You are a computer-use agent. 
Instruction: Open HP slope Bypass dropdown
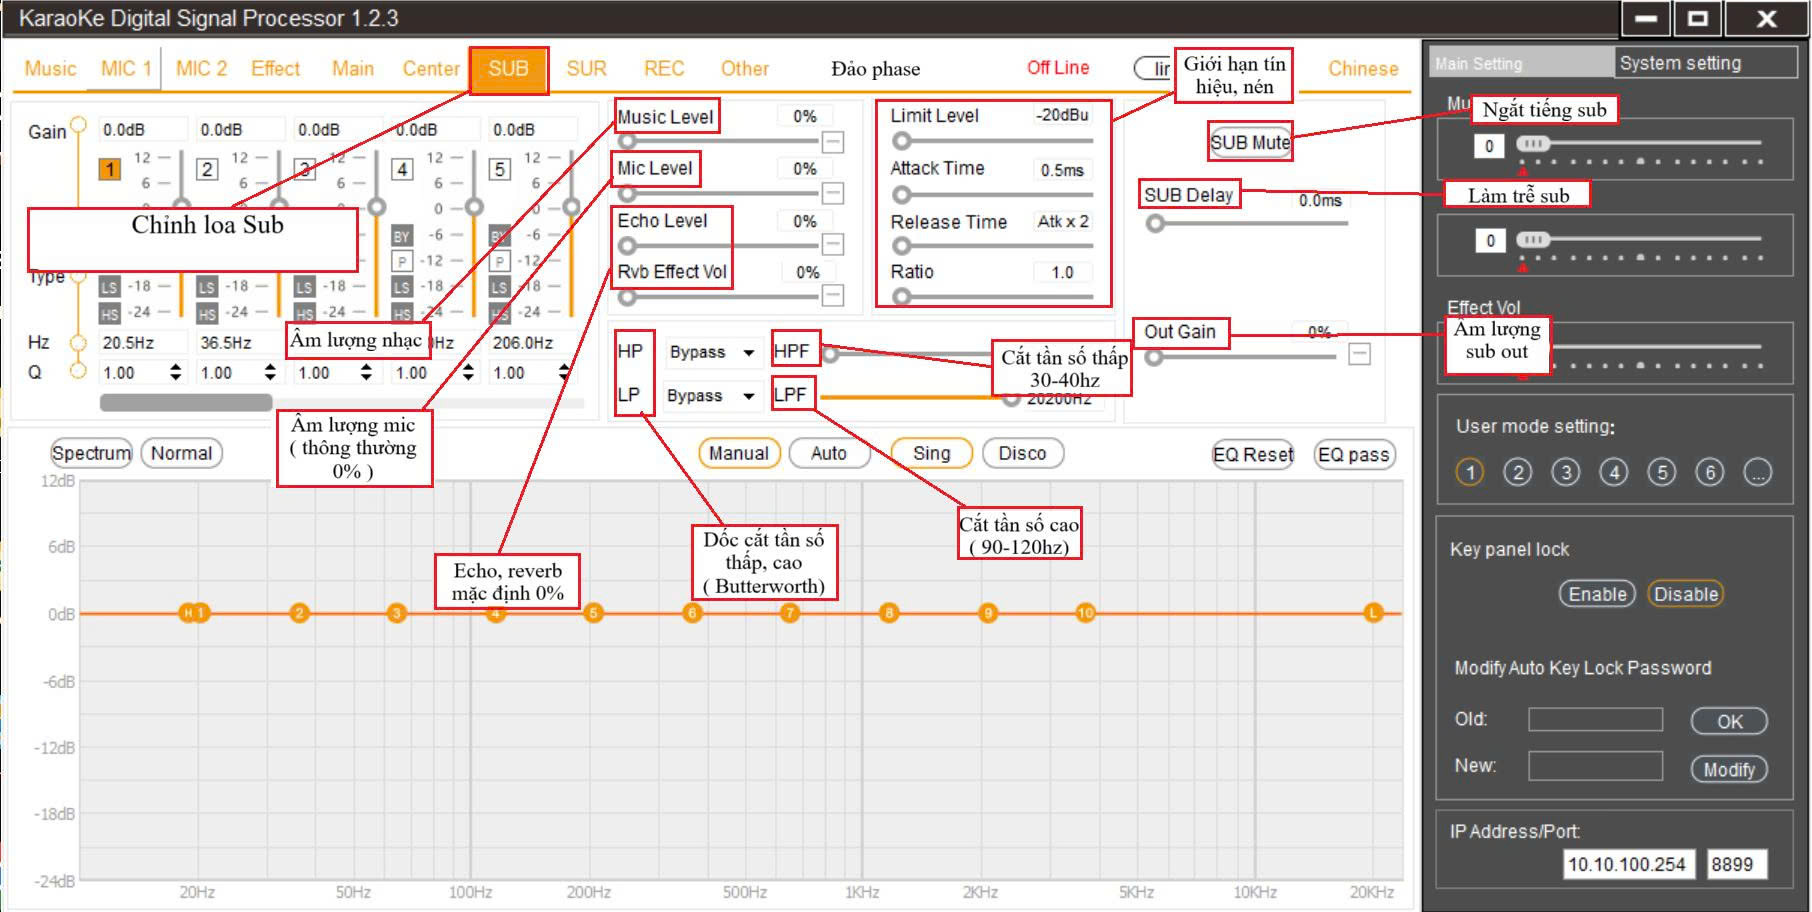pos(712,352)
